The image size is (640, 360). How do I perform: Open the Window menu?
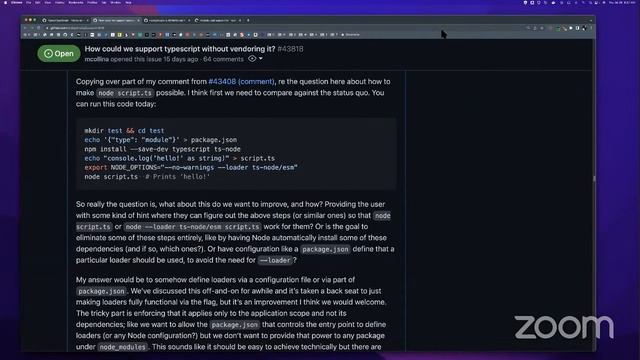click(x=116, y=2)
